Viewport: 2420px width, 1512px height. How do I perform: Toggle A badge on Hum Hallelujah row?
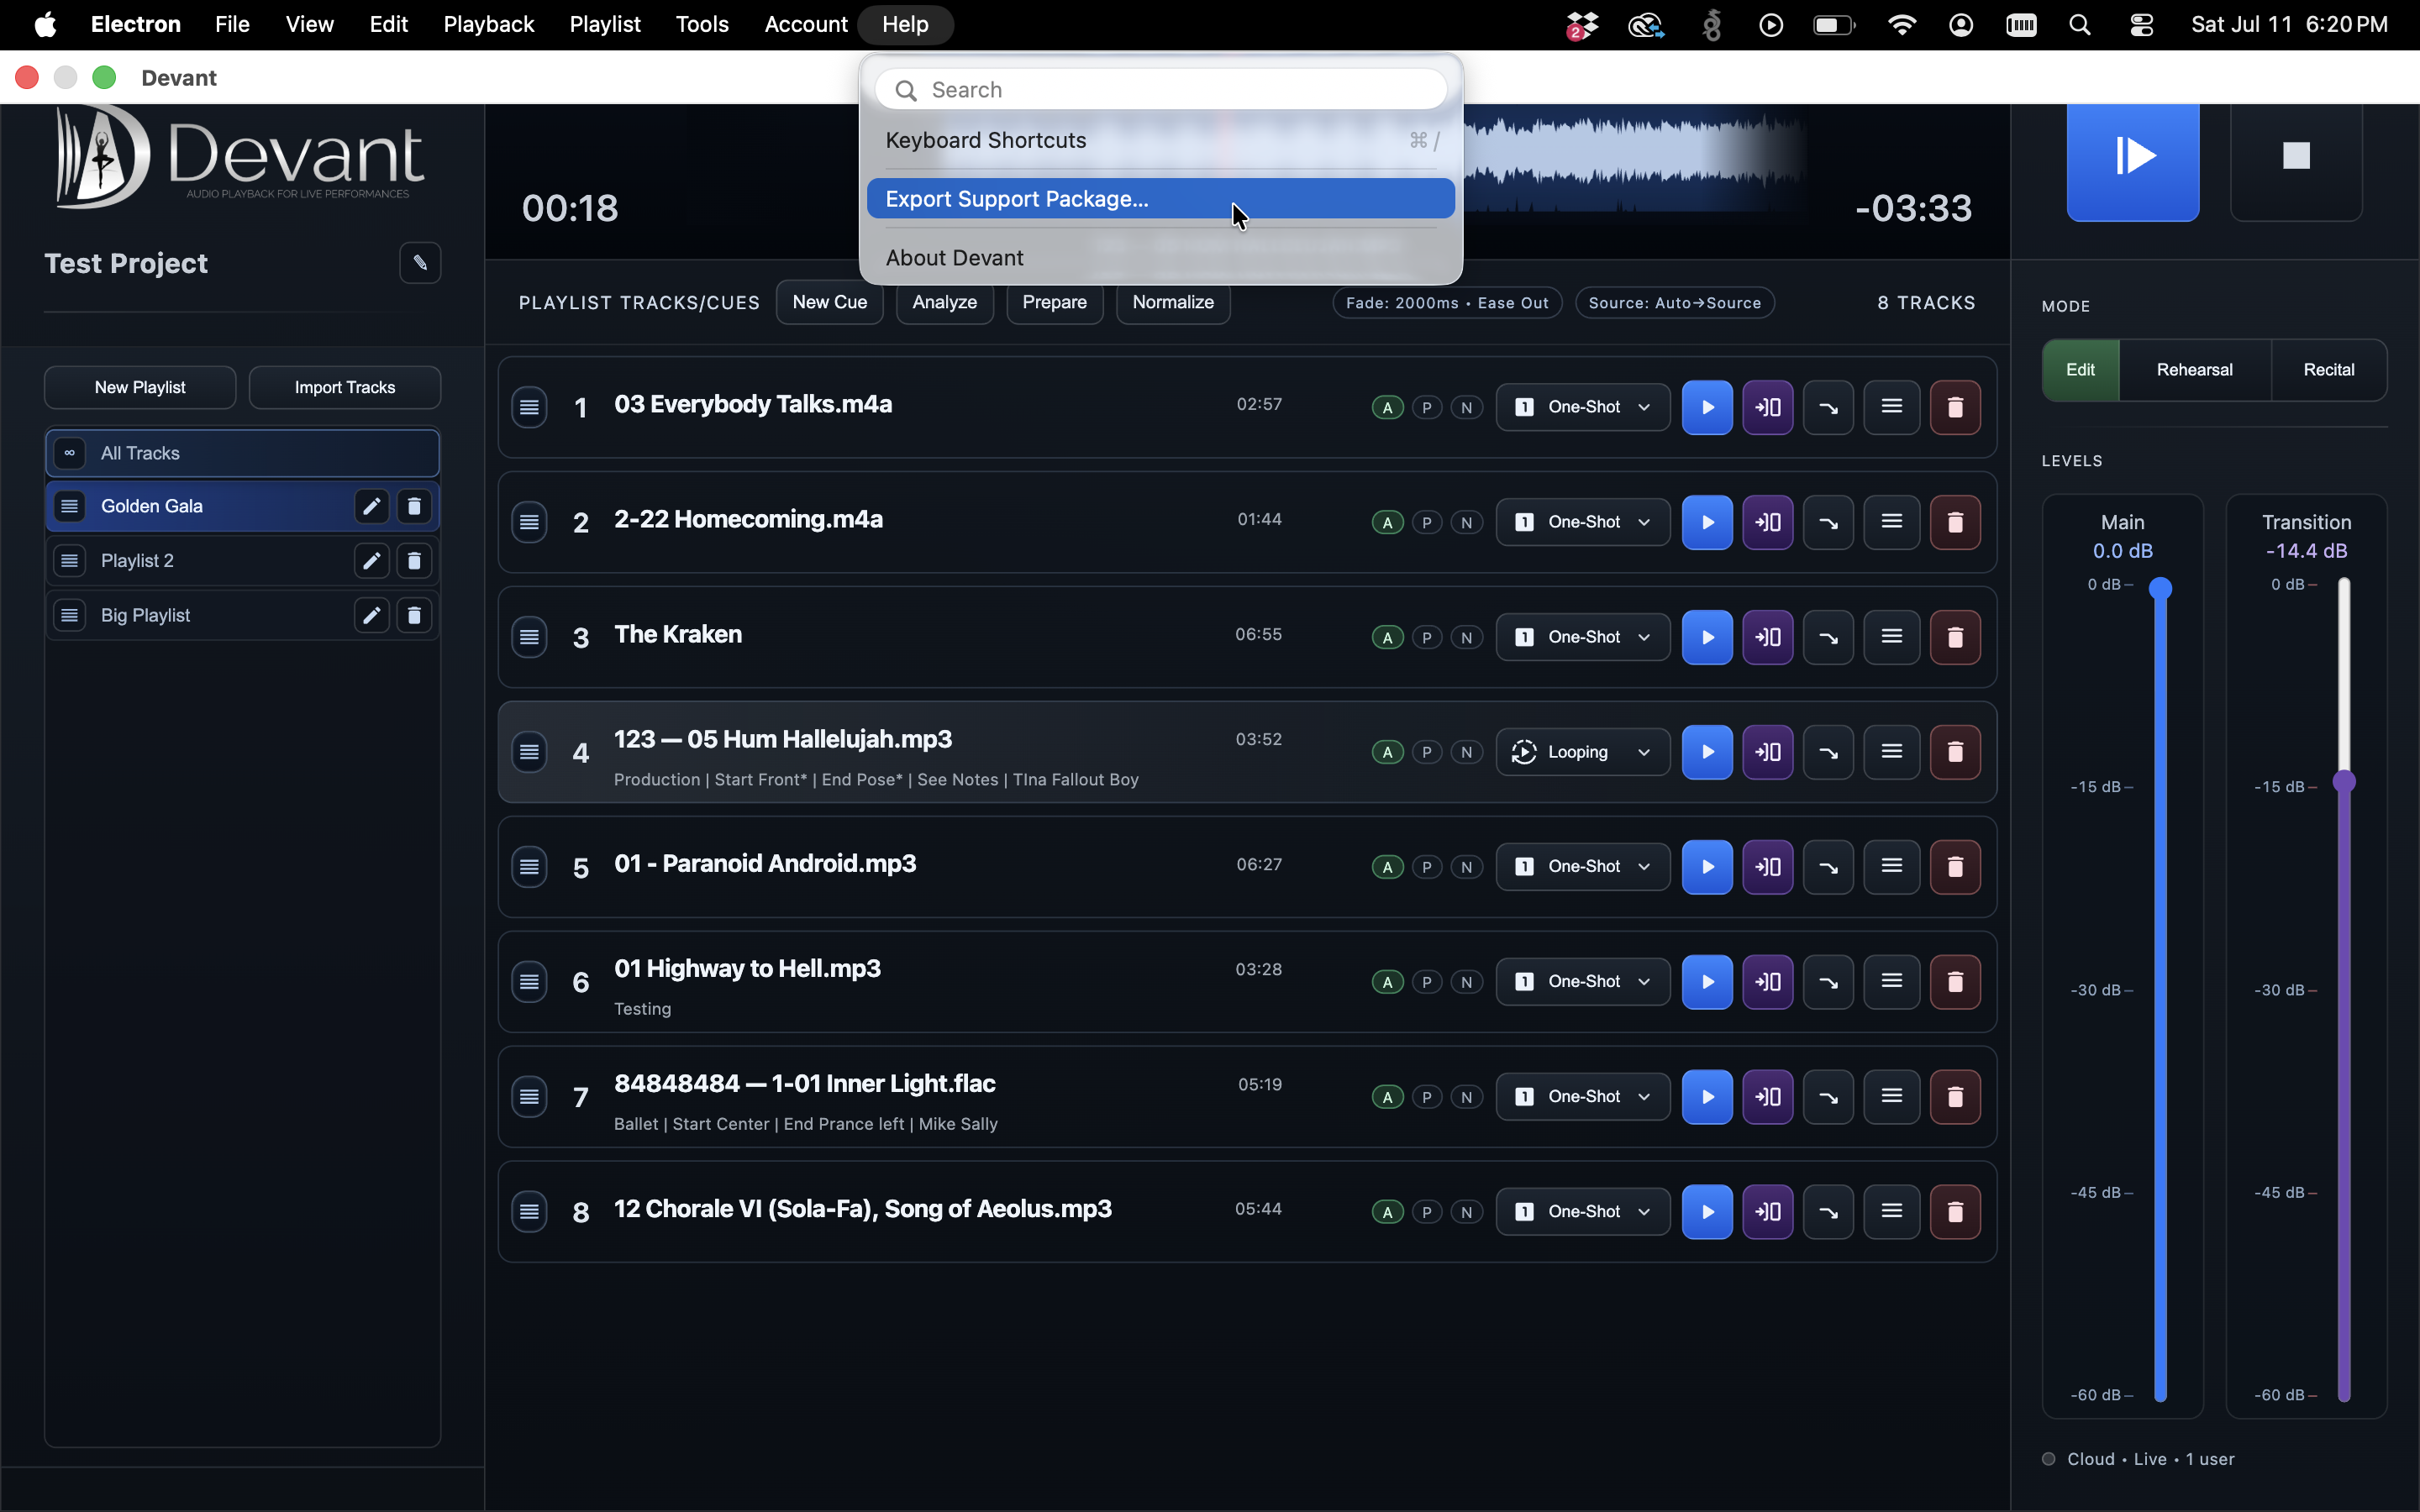click(x=1387, y=752)
